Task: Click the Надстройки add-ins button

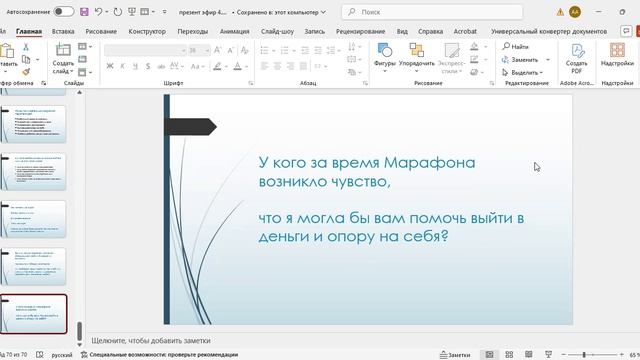Action: 617,55
